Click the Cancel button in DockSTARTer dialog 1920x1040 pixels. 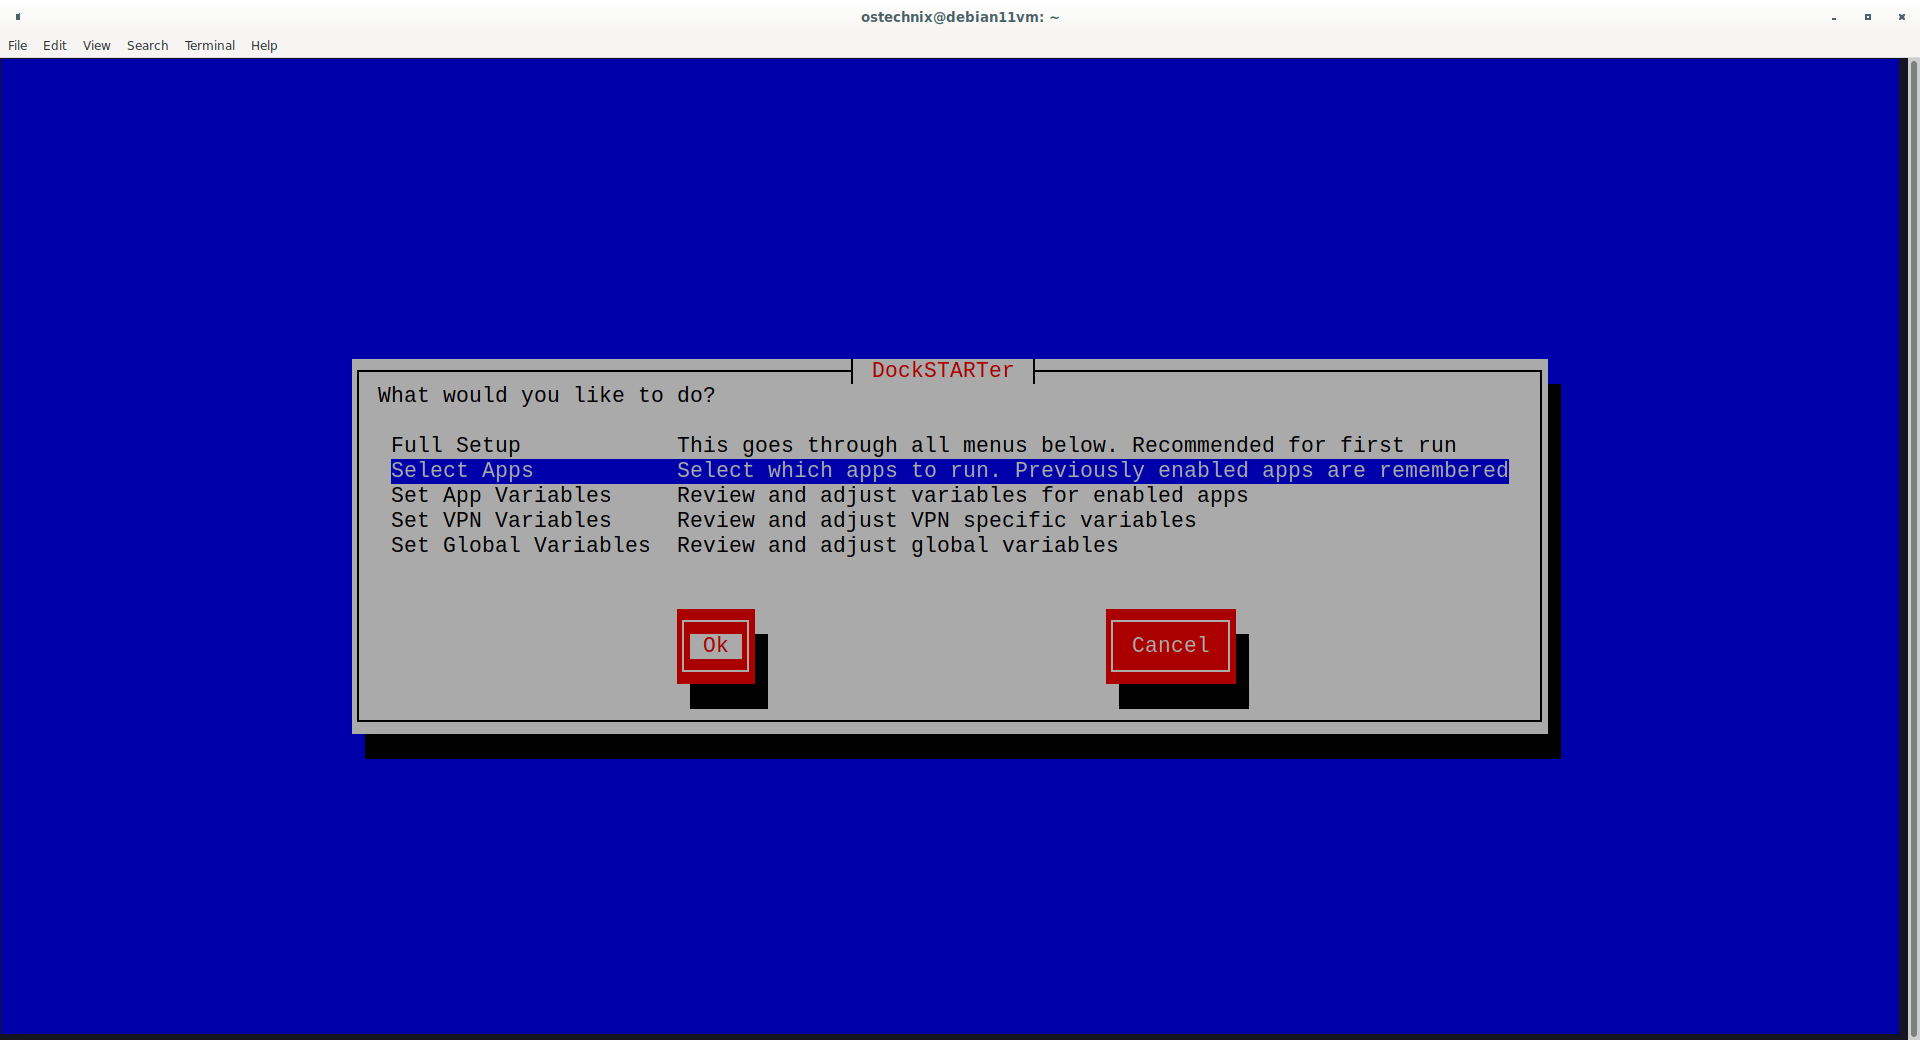(1171, 646)
